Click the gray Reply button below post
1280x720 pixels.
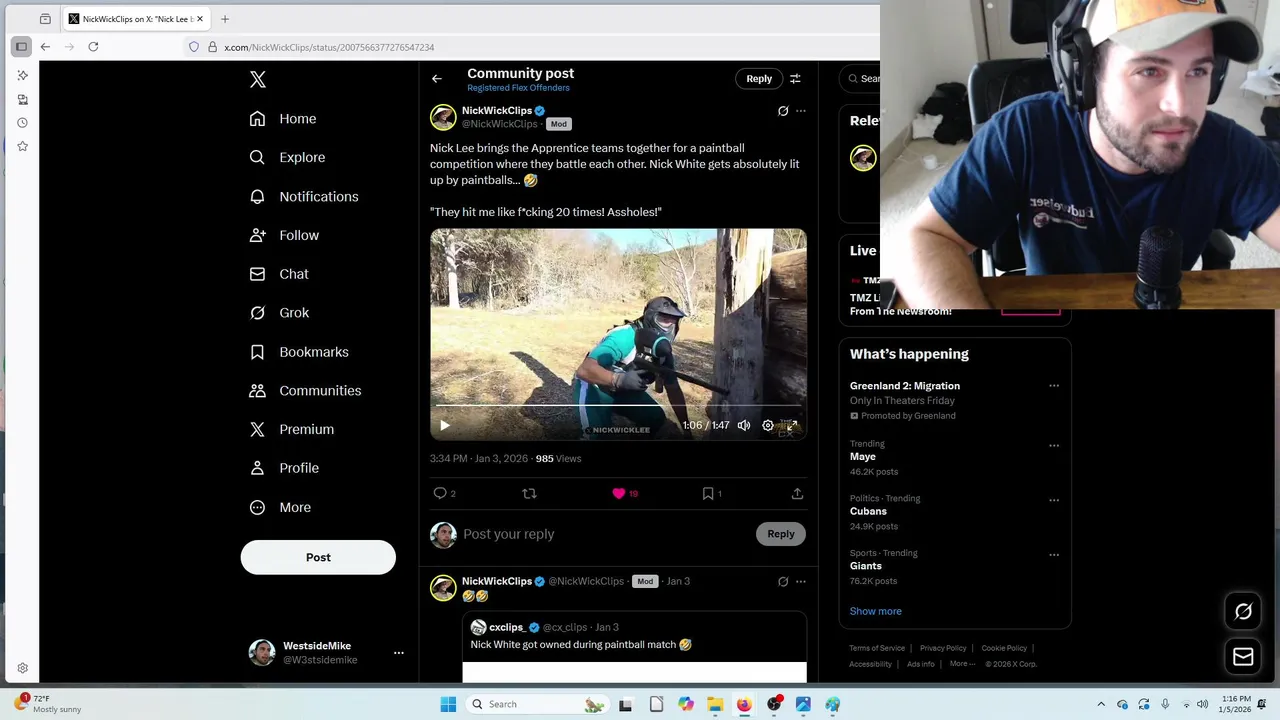(781, 534)
